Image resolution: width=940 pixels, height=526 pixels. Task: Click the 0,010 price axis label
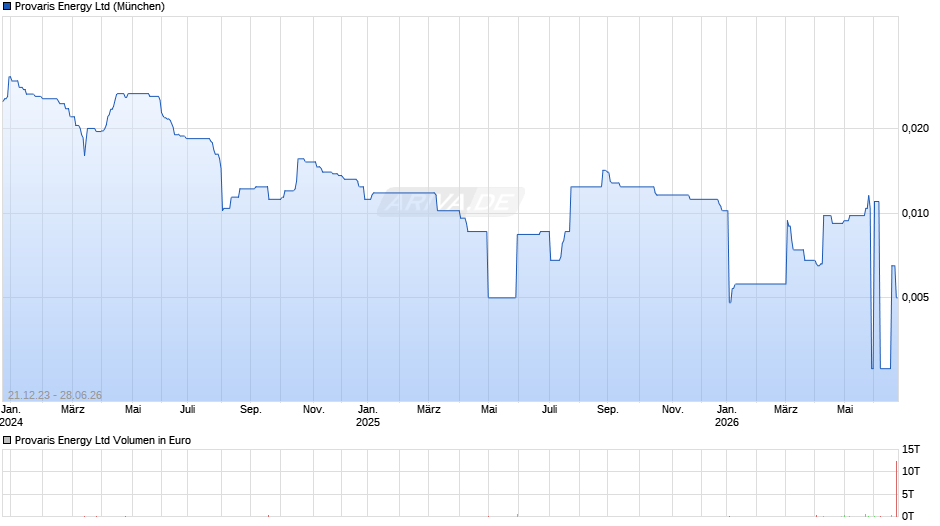coord(915,213)
